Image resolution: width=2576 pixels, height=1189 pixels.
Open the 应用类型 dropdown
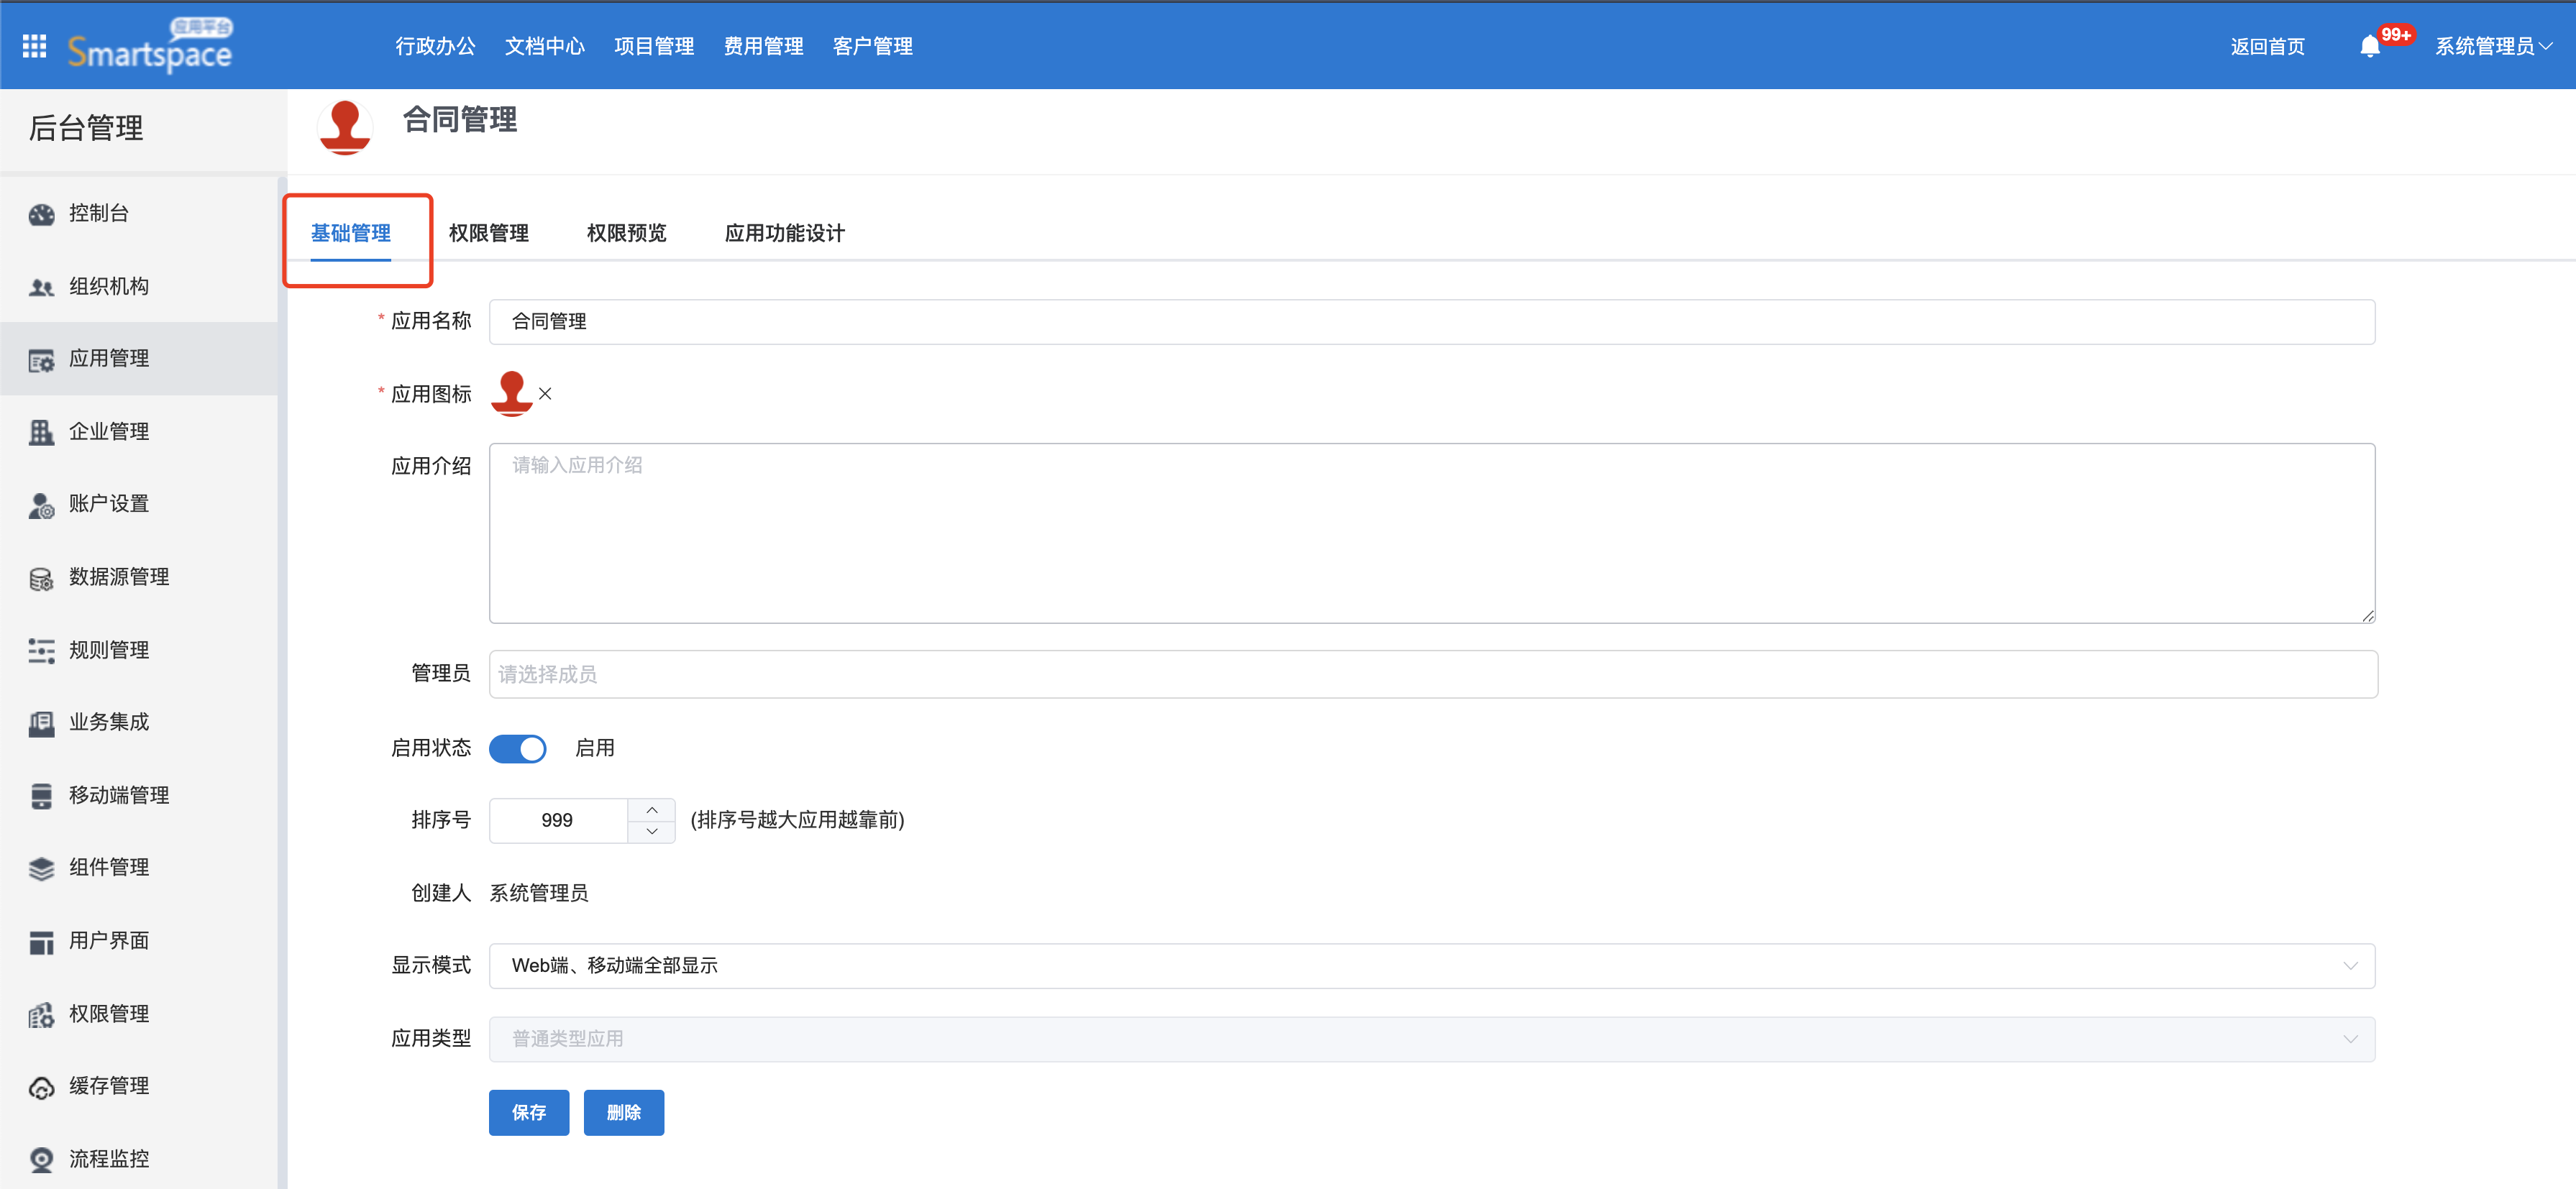(1431, 1039)
